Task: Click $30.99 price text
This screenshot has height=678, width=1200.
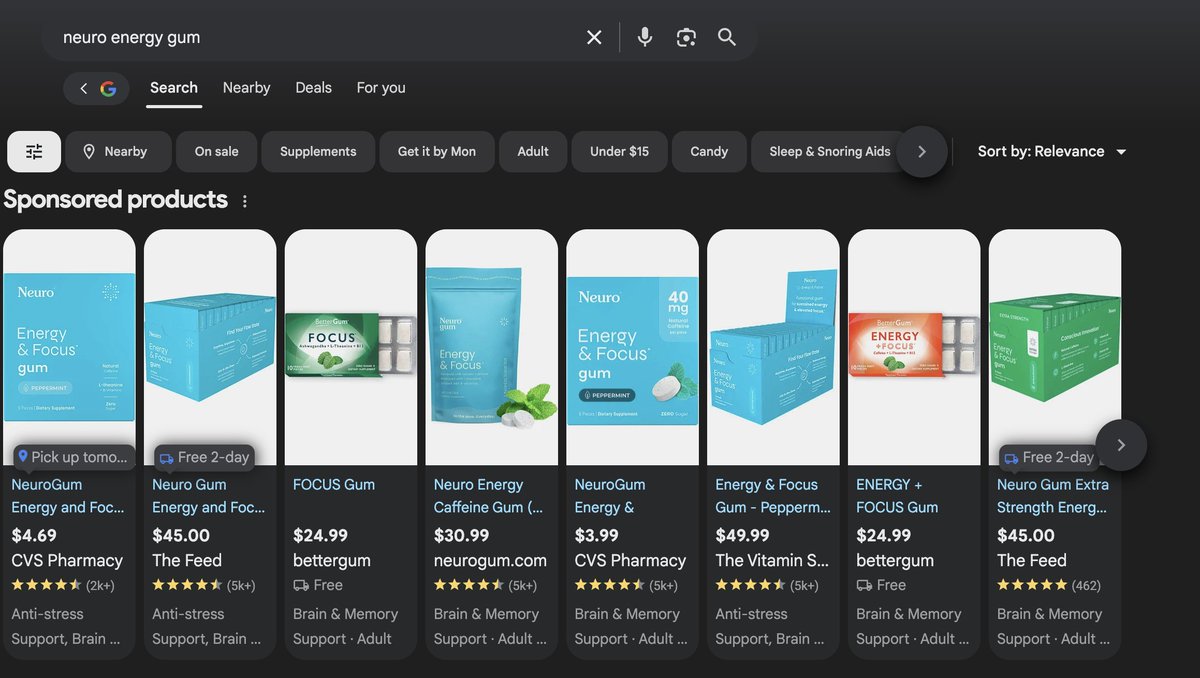Action: (x=462, y=535)
